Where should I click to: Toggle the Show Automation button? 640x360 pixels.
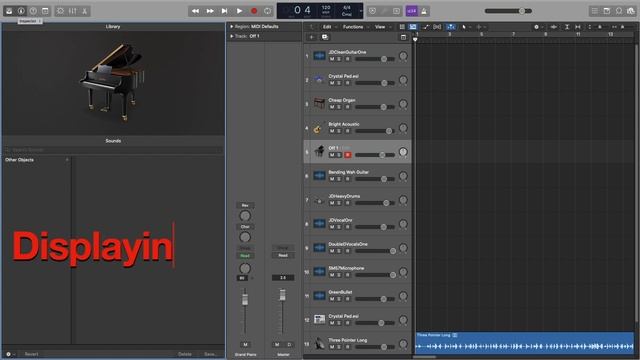coord(425,27)
